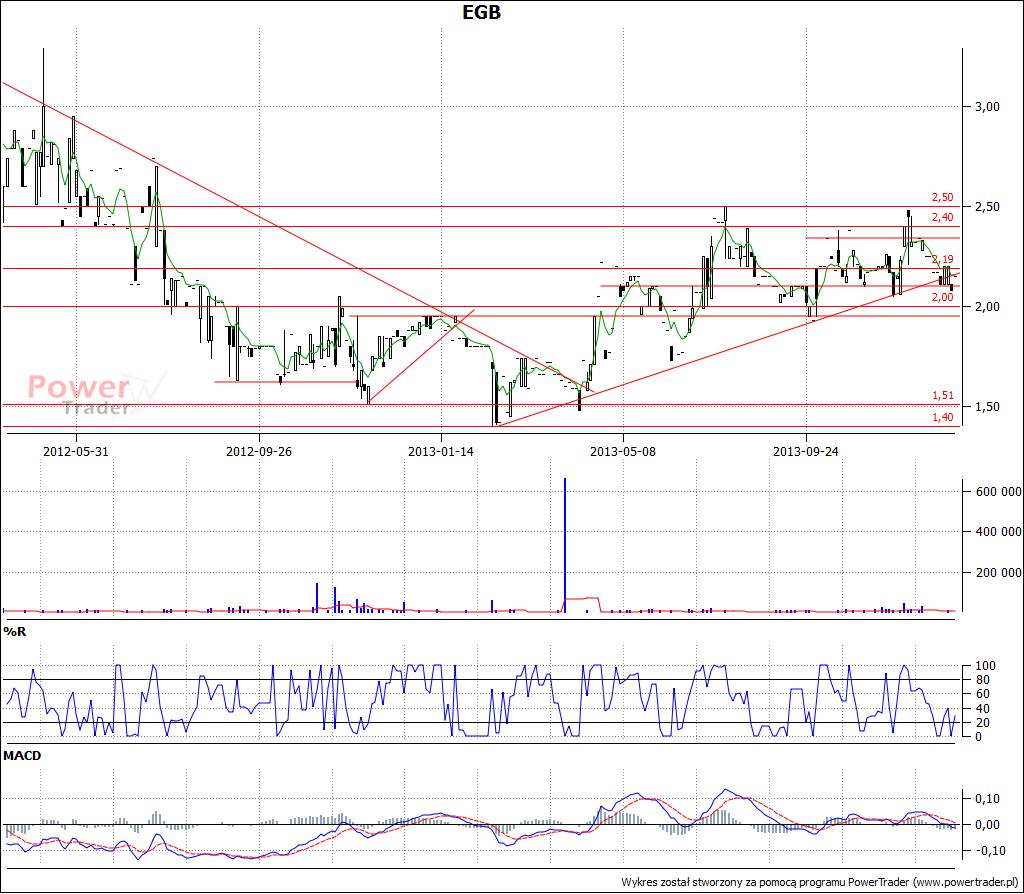
Task: Click the 2013-01-14 date marker
Action: tap(440, 451)
